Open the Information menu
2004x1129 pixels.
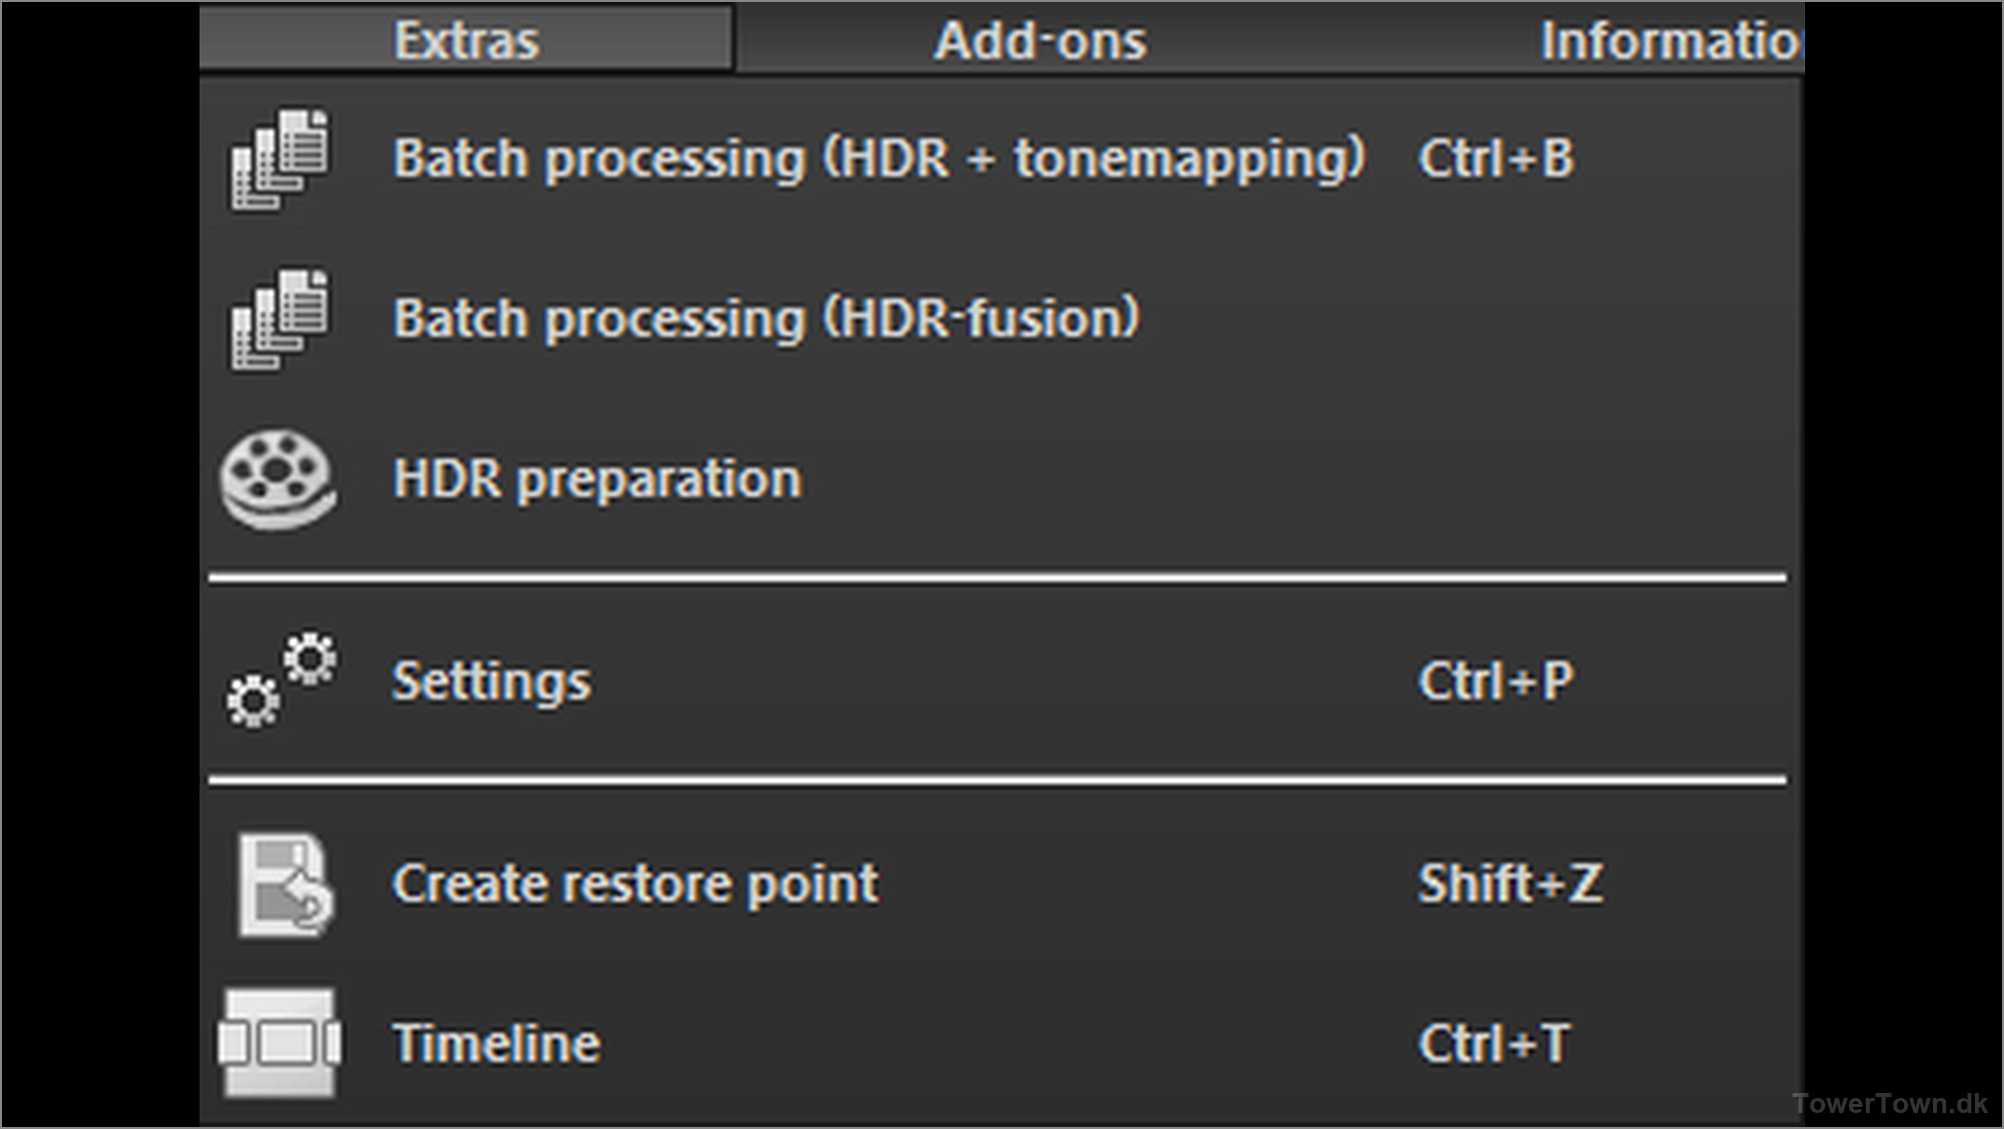point(1668,41)
